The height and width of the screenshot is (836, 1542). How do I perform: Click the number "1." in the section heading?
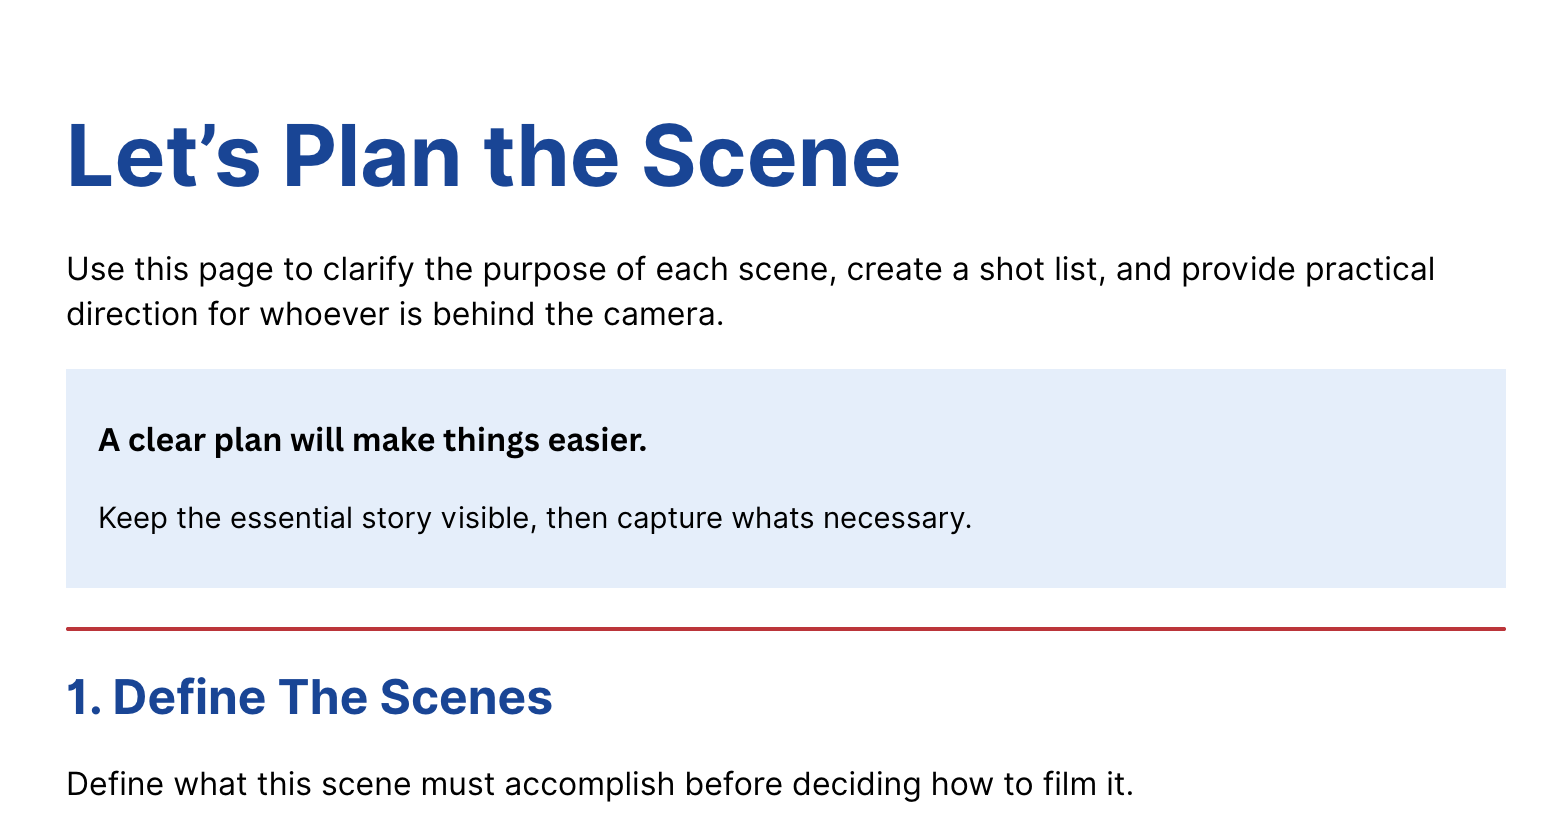click(x=84, y=697)
